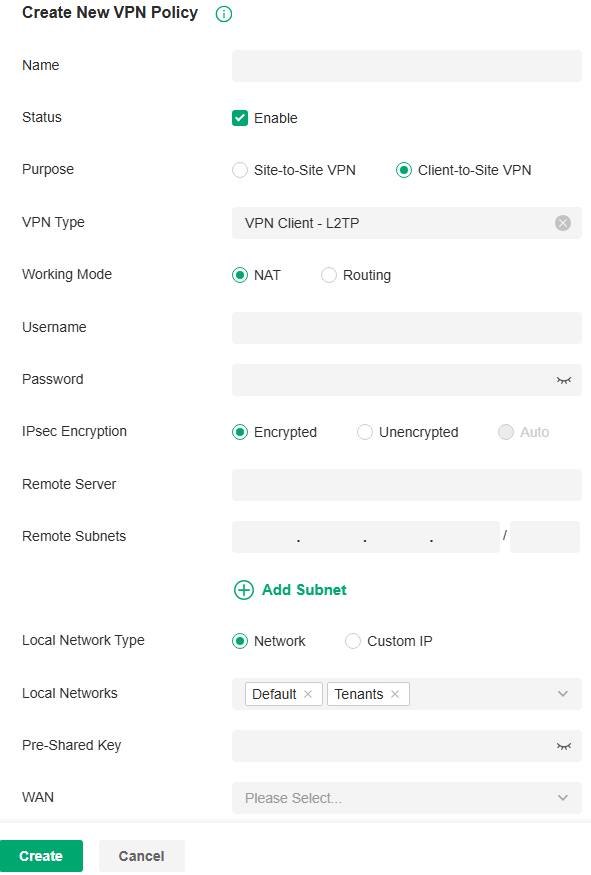The image size is (591, 875).
Task: Remove the Tenants tag from Local Networks
Action: (x=395, y=693)
